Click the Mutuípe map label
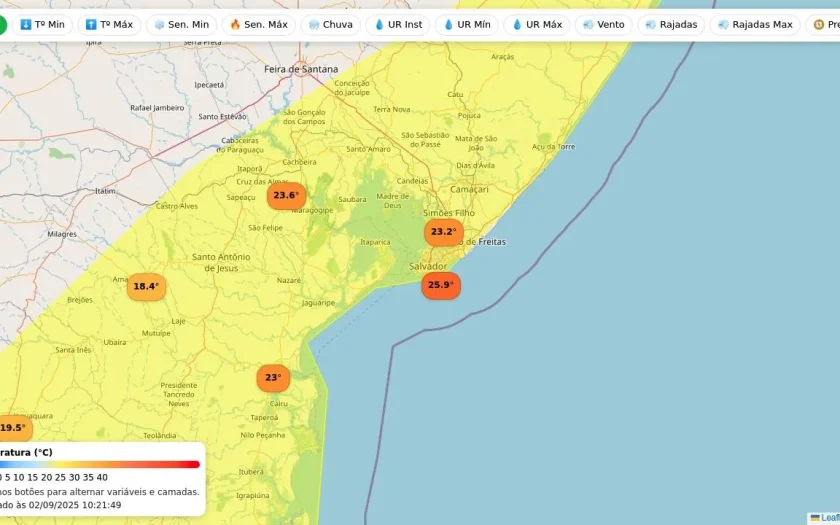This screenshot has width=840, height=525. point(156,333)
